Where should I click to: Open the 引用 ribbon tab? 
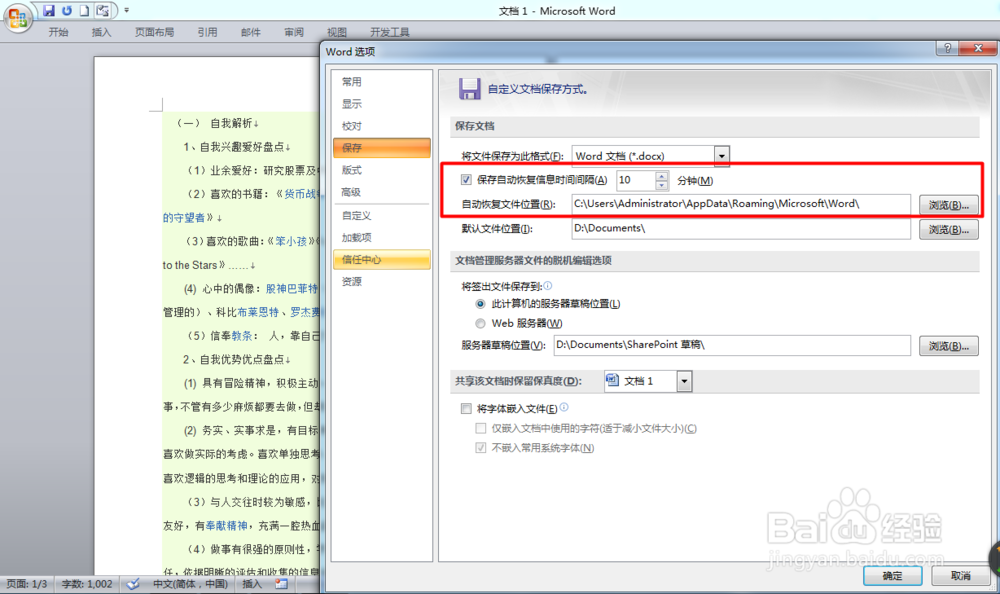point(207,32)
